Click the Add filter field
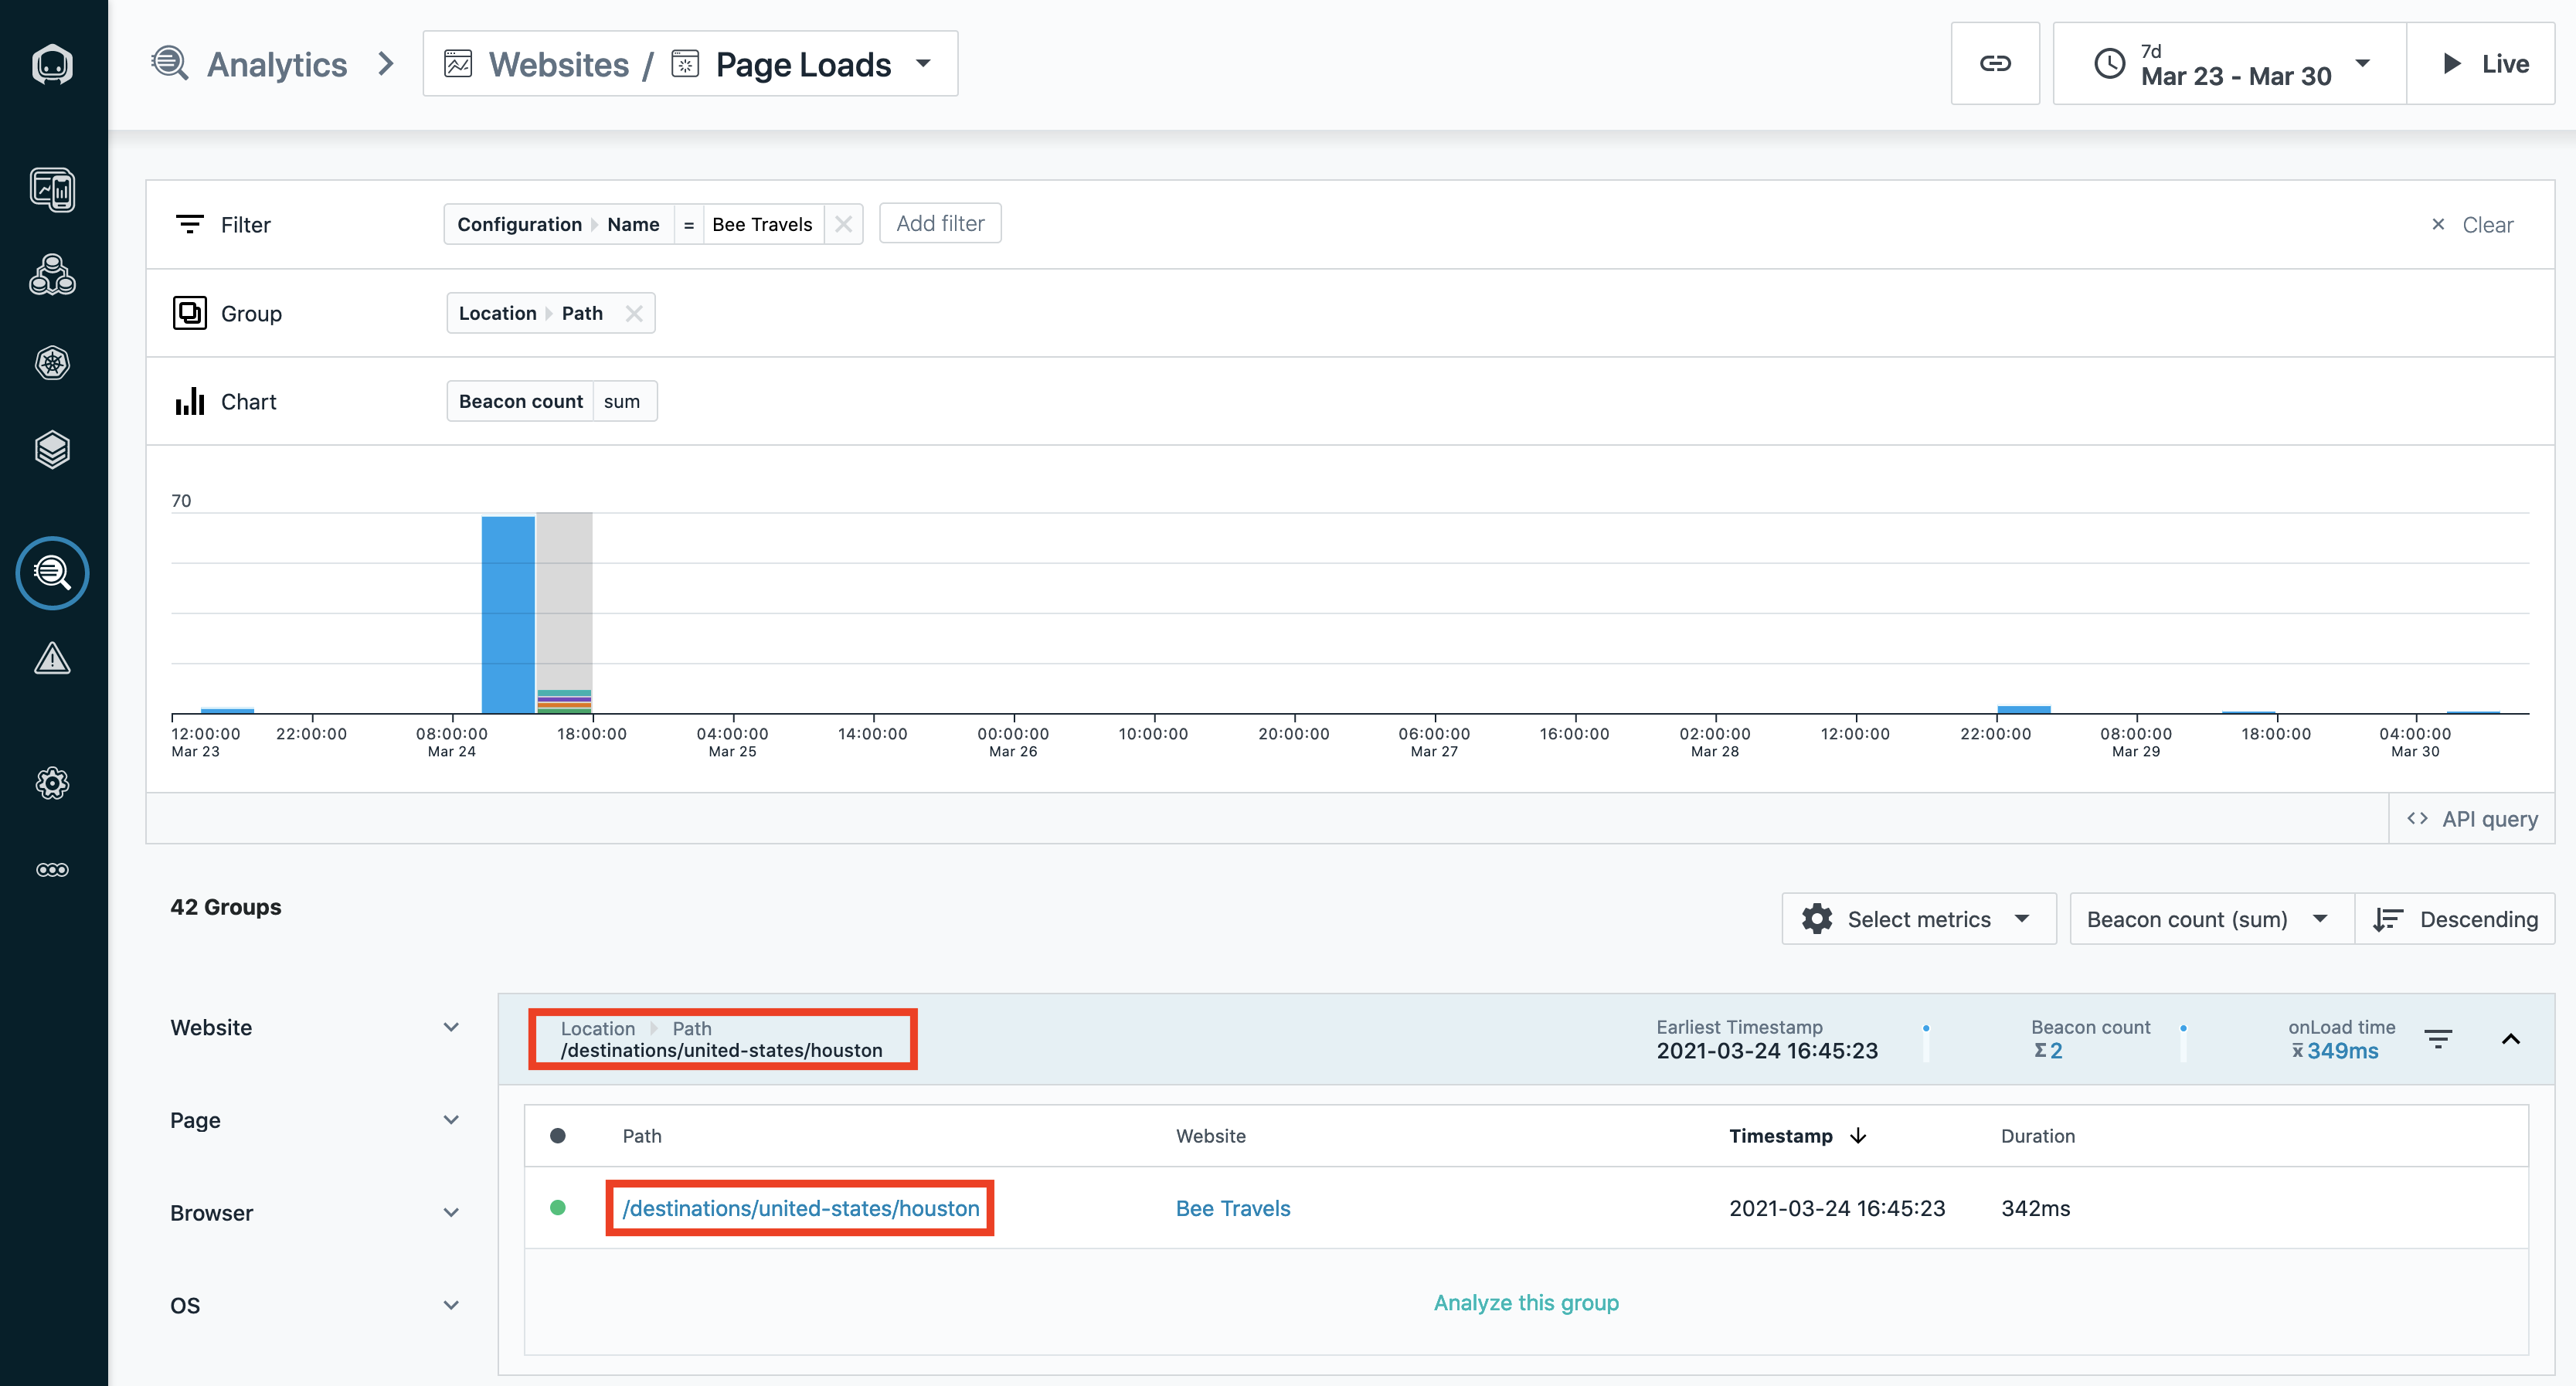Viewport: 2576px width, 1386px height. pos(939,223)
